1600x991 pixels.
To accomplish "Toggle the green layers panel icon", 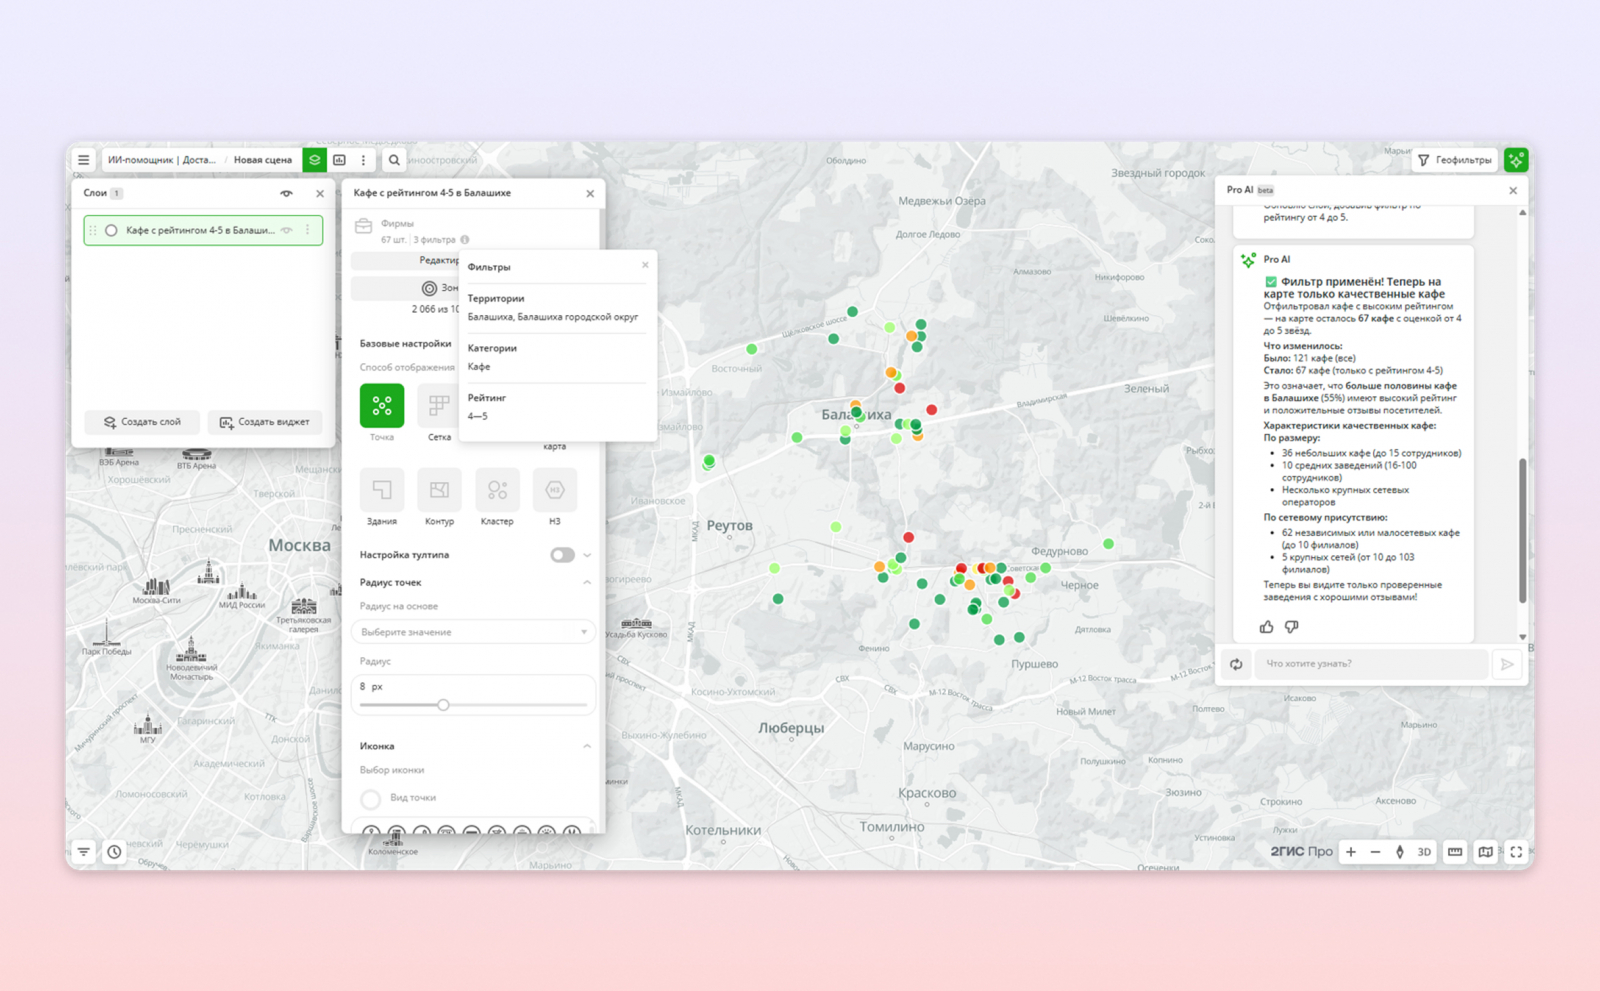I will pos(315,160).
